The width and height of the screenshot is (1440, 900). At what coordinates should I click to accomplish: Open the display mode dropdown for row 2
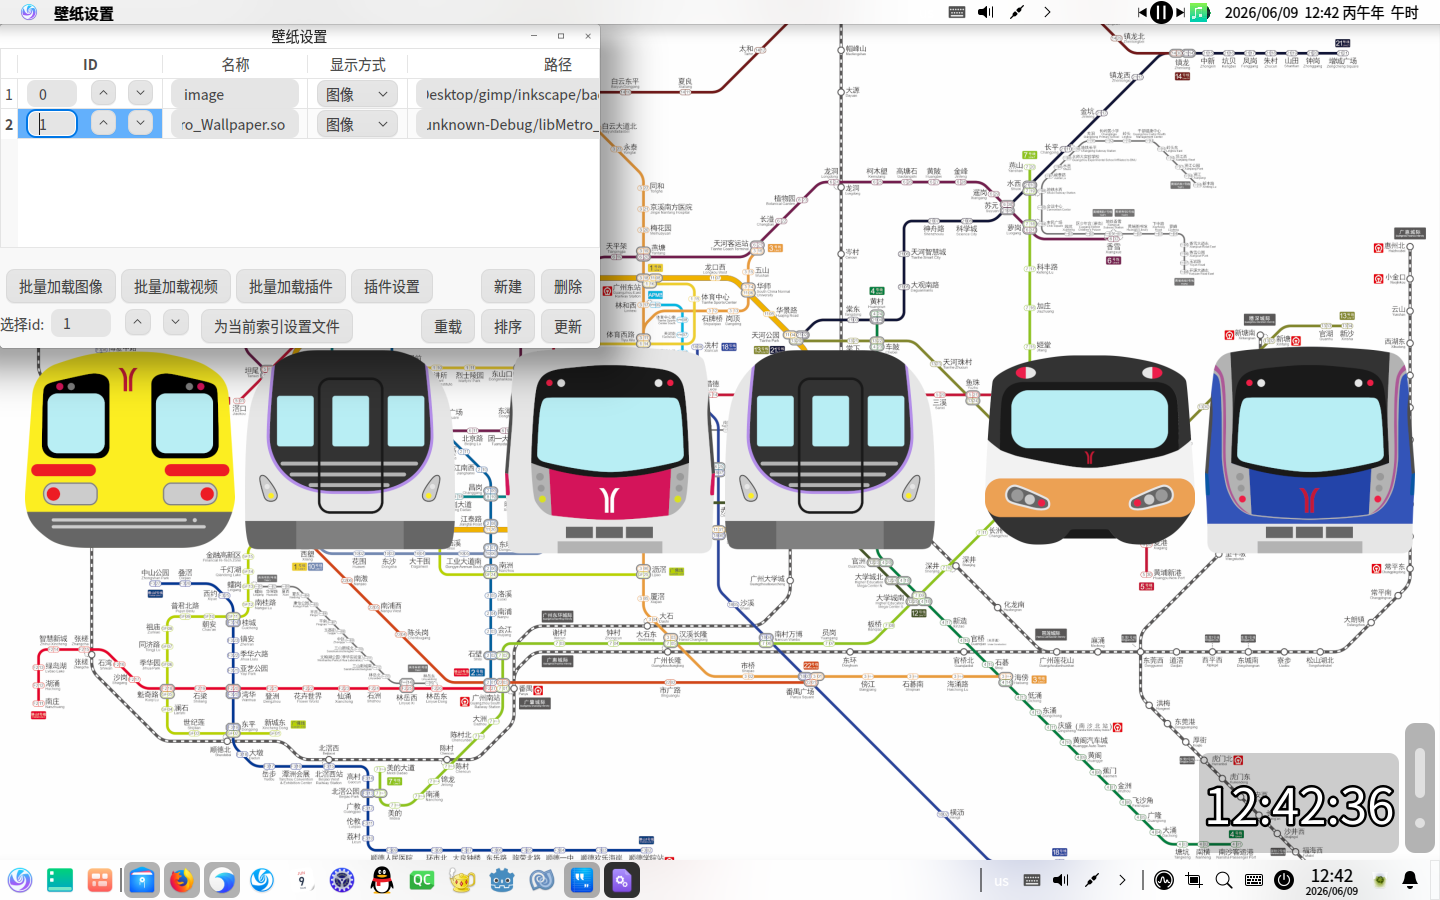coord(358,124)
